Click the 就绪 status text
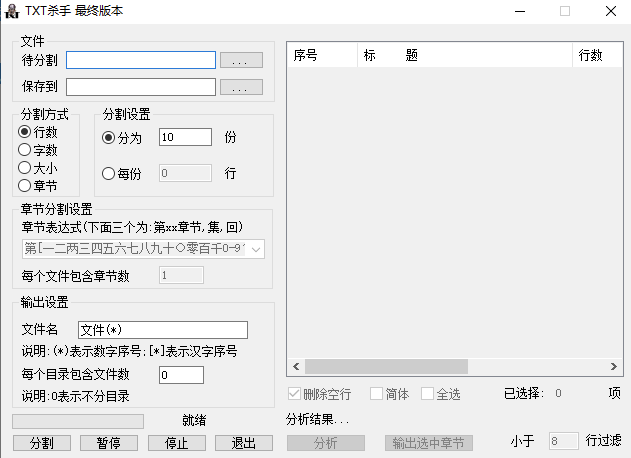631x458 pixels. [194, 420]
